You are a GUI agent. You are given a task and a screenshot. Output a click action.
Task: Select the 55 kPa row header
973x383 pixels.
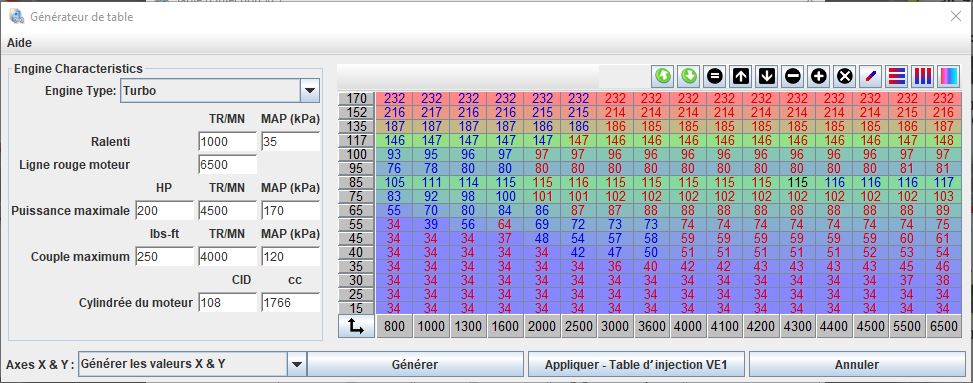tap(356, 224)
